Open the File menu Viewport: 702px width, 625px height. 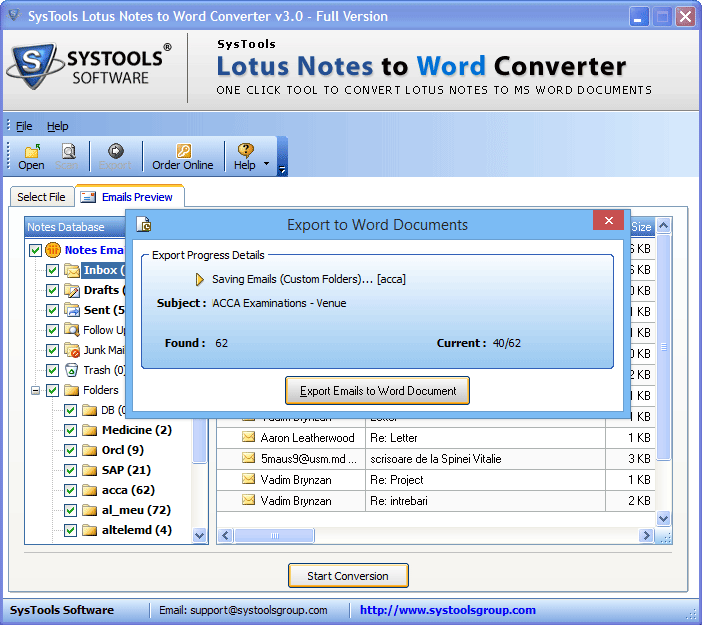click(x=24, y=126)
